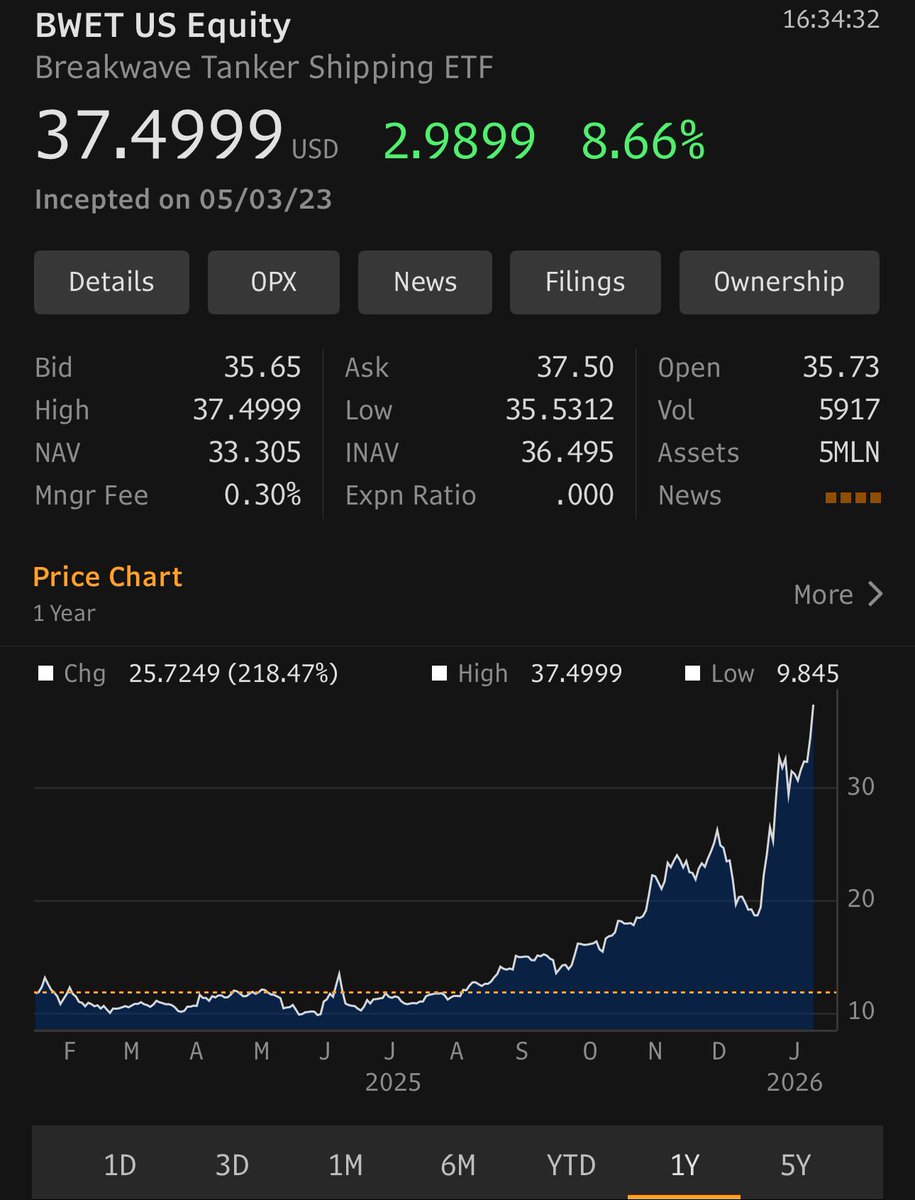Tap the Open value 35.73
The image size is (915, 1200).
pos(841,368)
